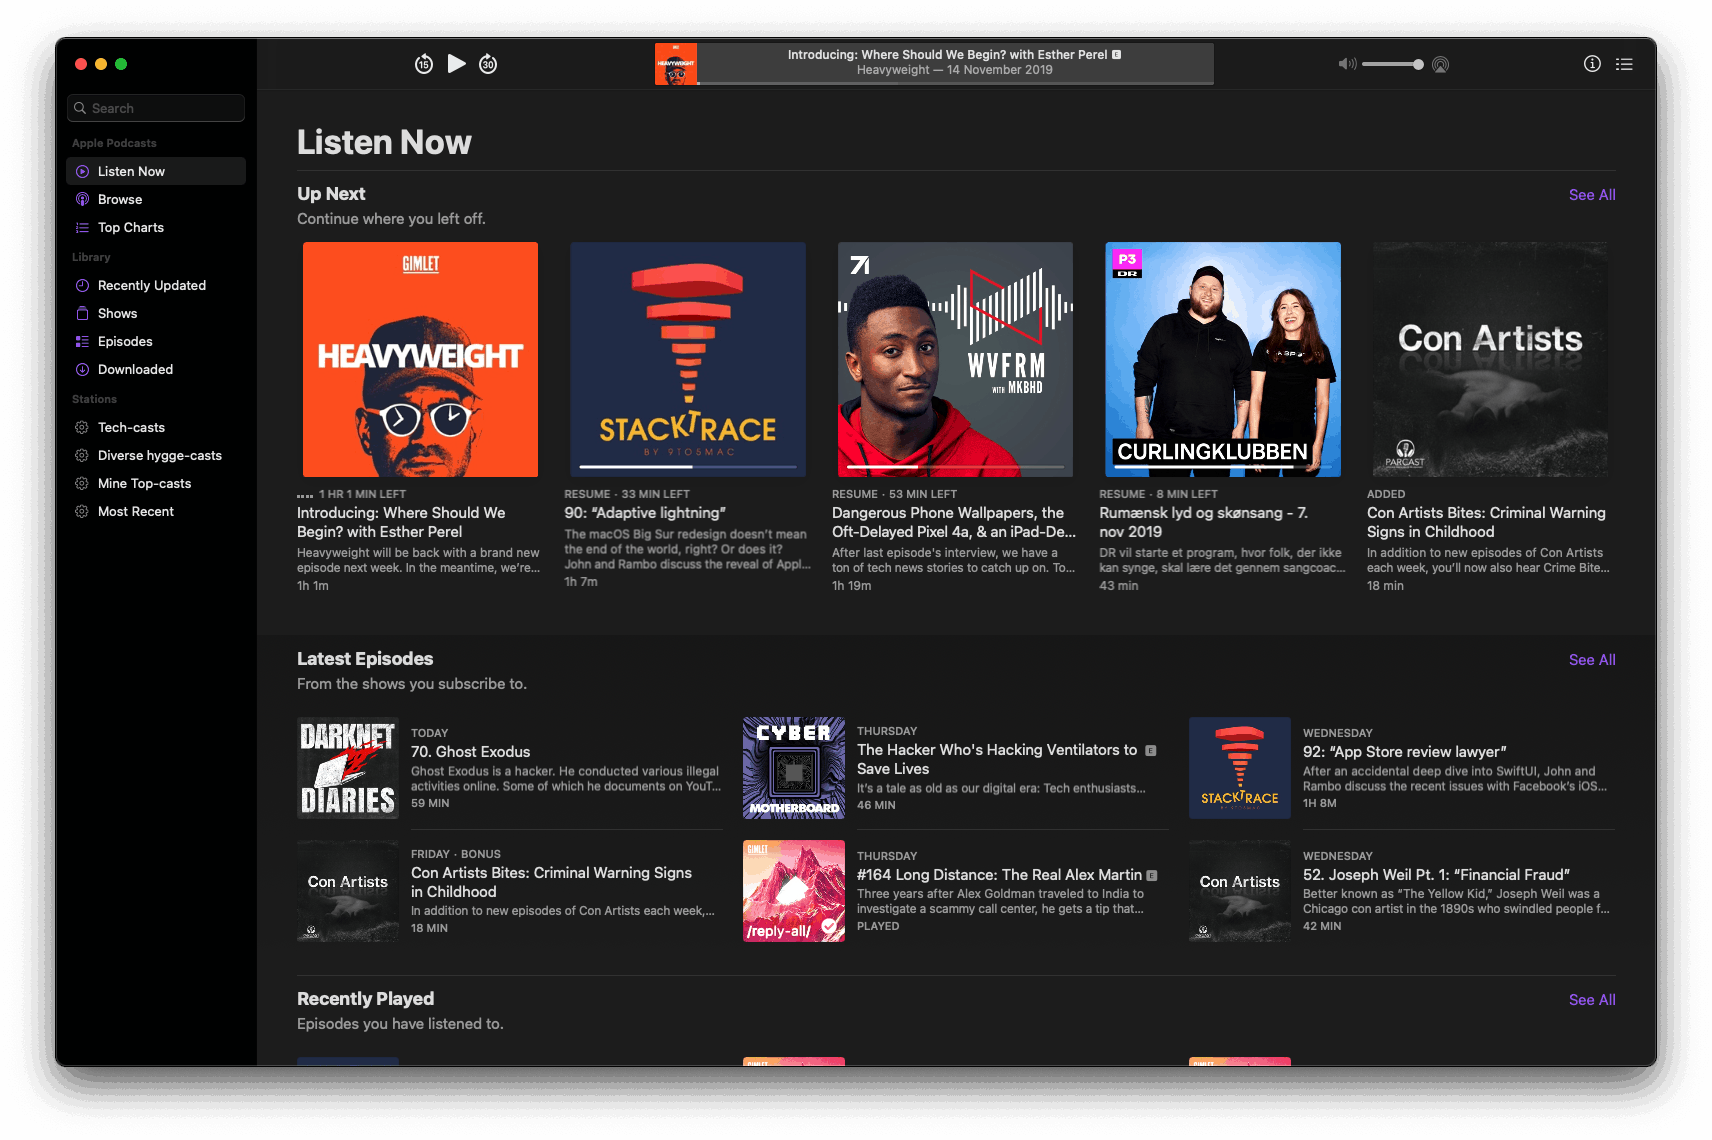Click the episode info icon

1592,64
